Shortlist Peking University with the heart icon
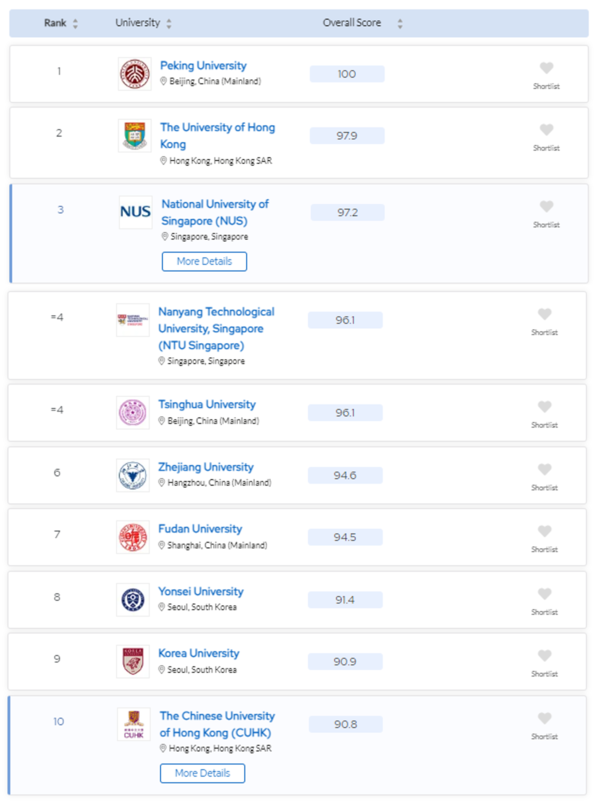This screenshot has height=801, width=600. point(546,68)
